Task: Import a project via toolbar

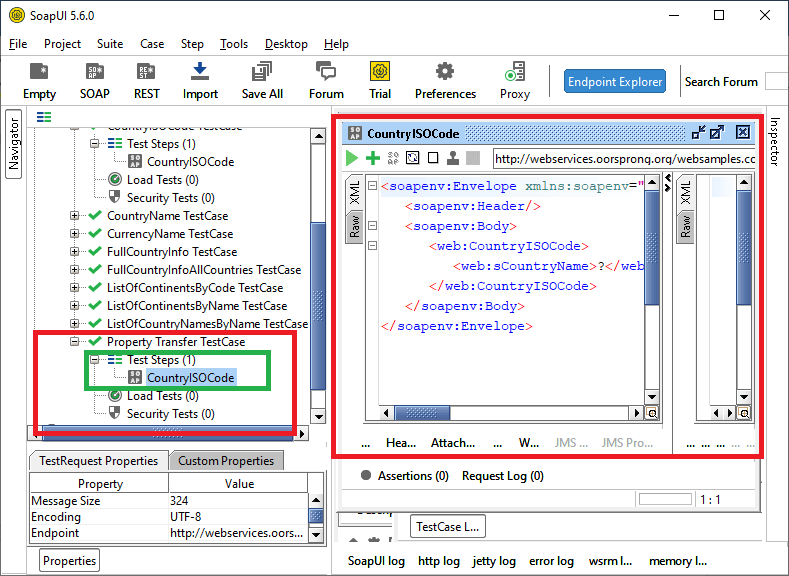Action: [x=200, y=81]
